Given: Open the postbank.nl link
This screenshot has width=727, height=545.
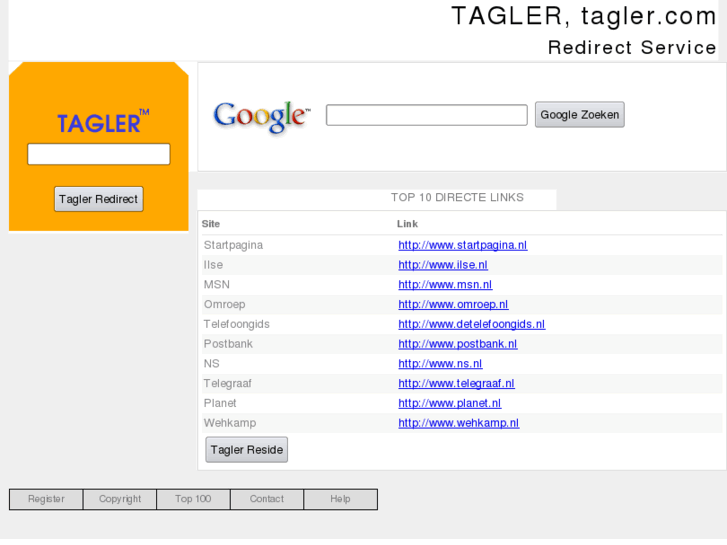Looking at the screenshot, I should (x=458, y=344).
